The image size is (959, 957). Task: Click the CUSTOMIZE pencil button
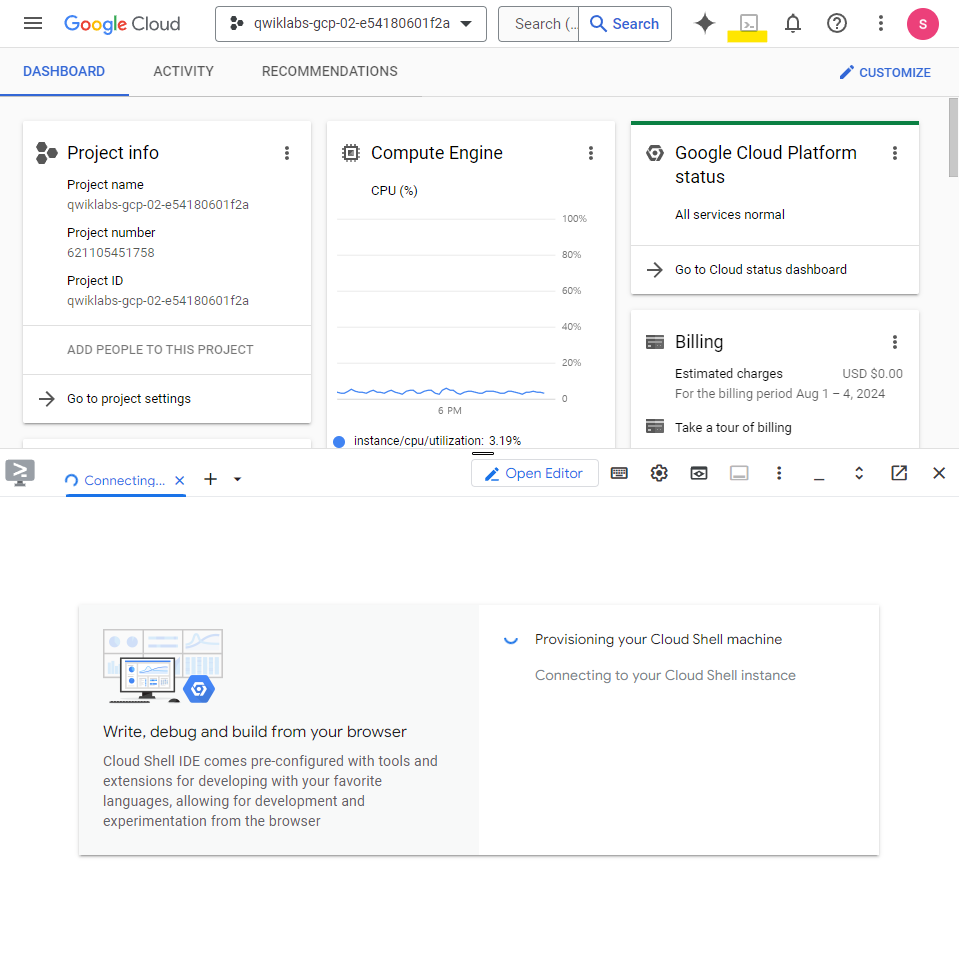885,73
